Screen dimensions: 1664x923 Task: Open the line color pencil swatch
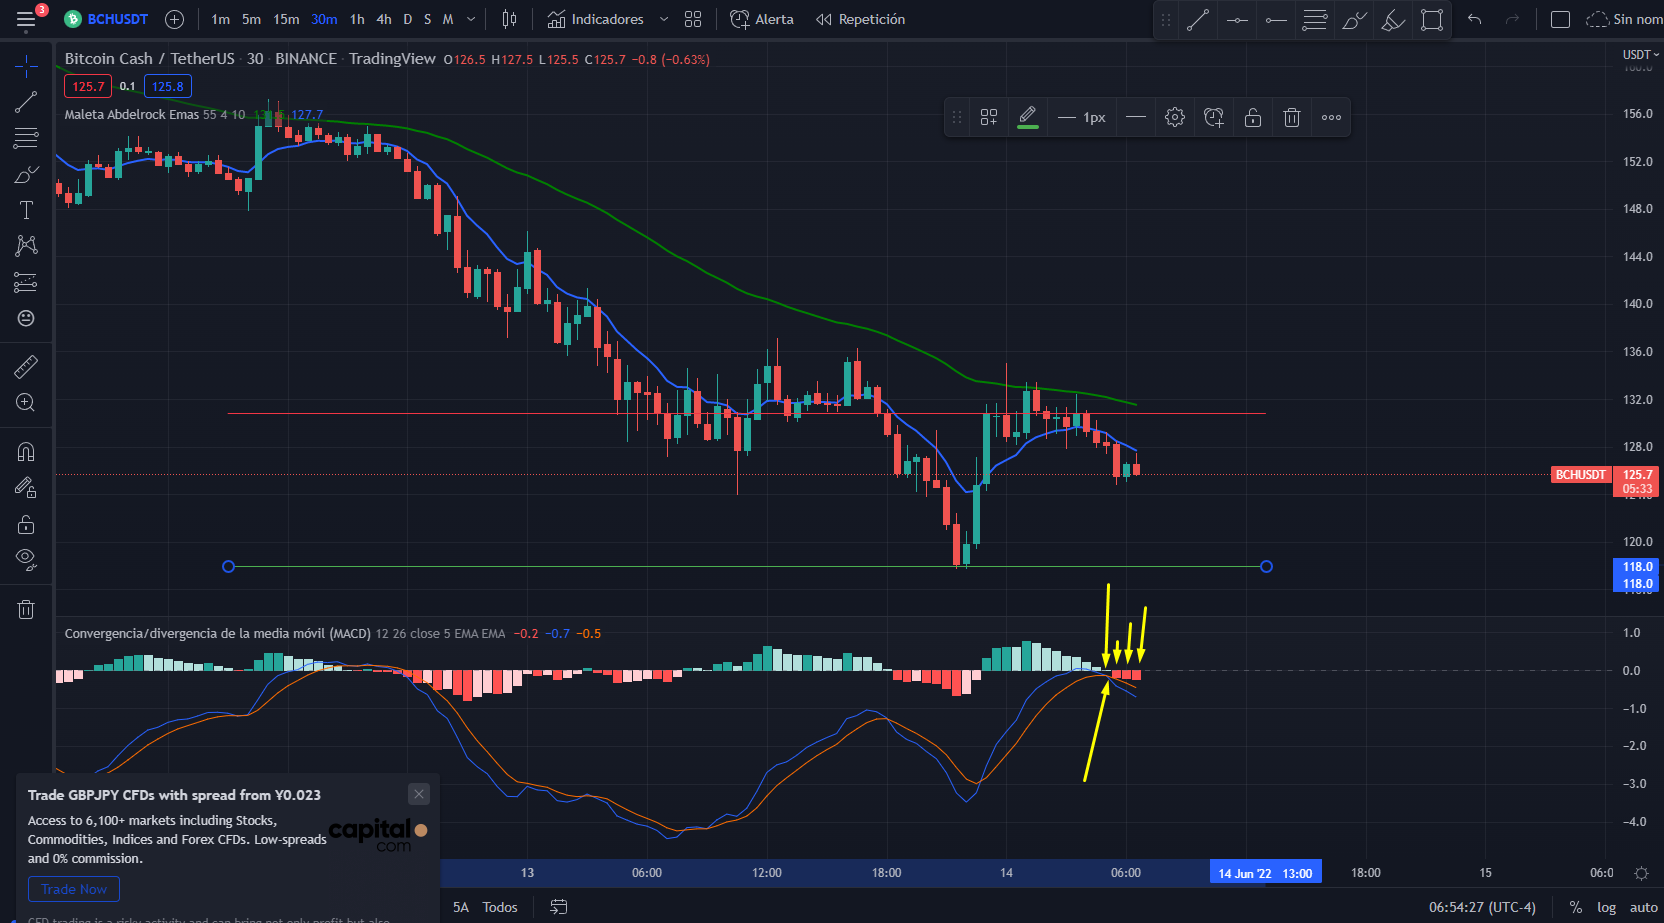point(1028,118)
